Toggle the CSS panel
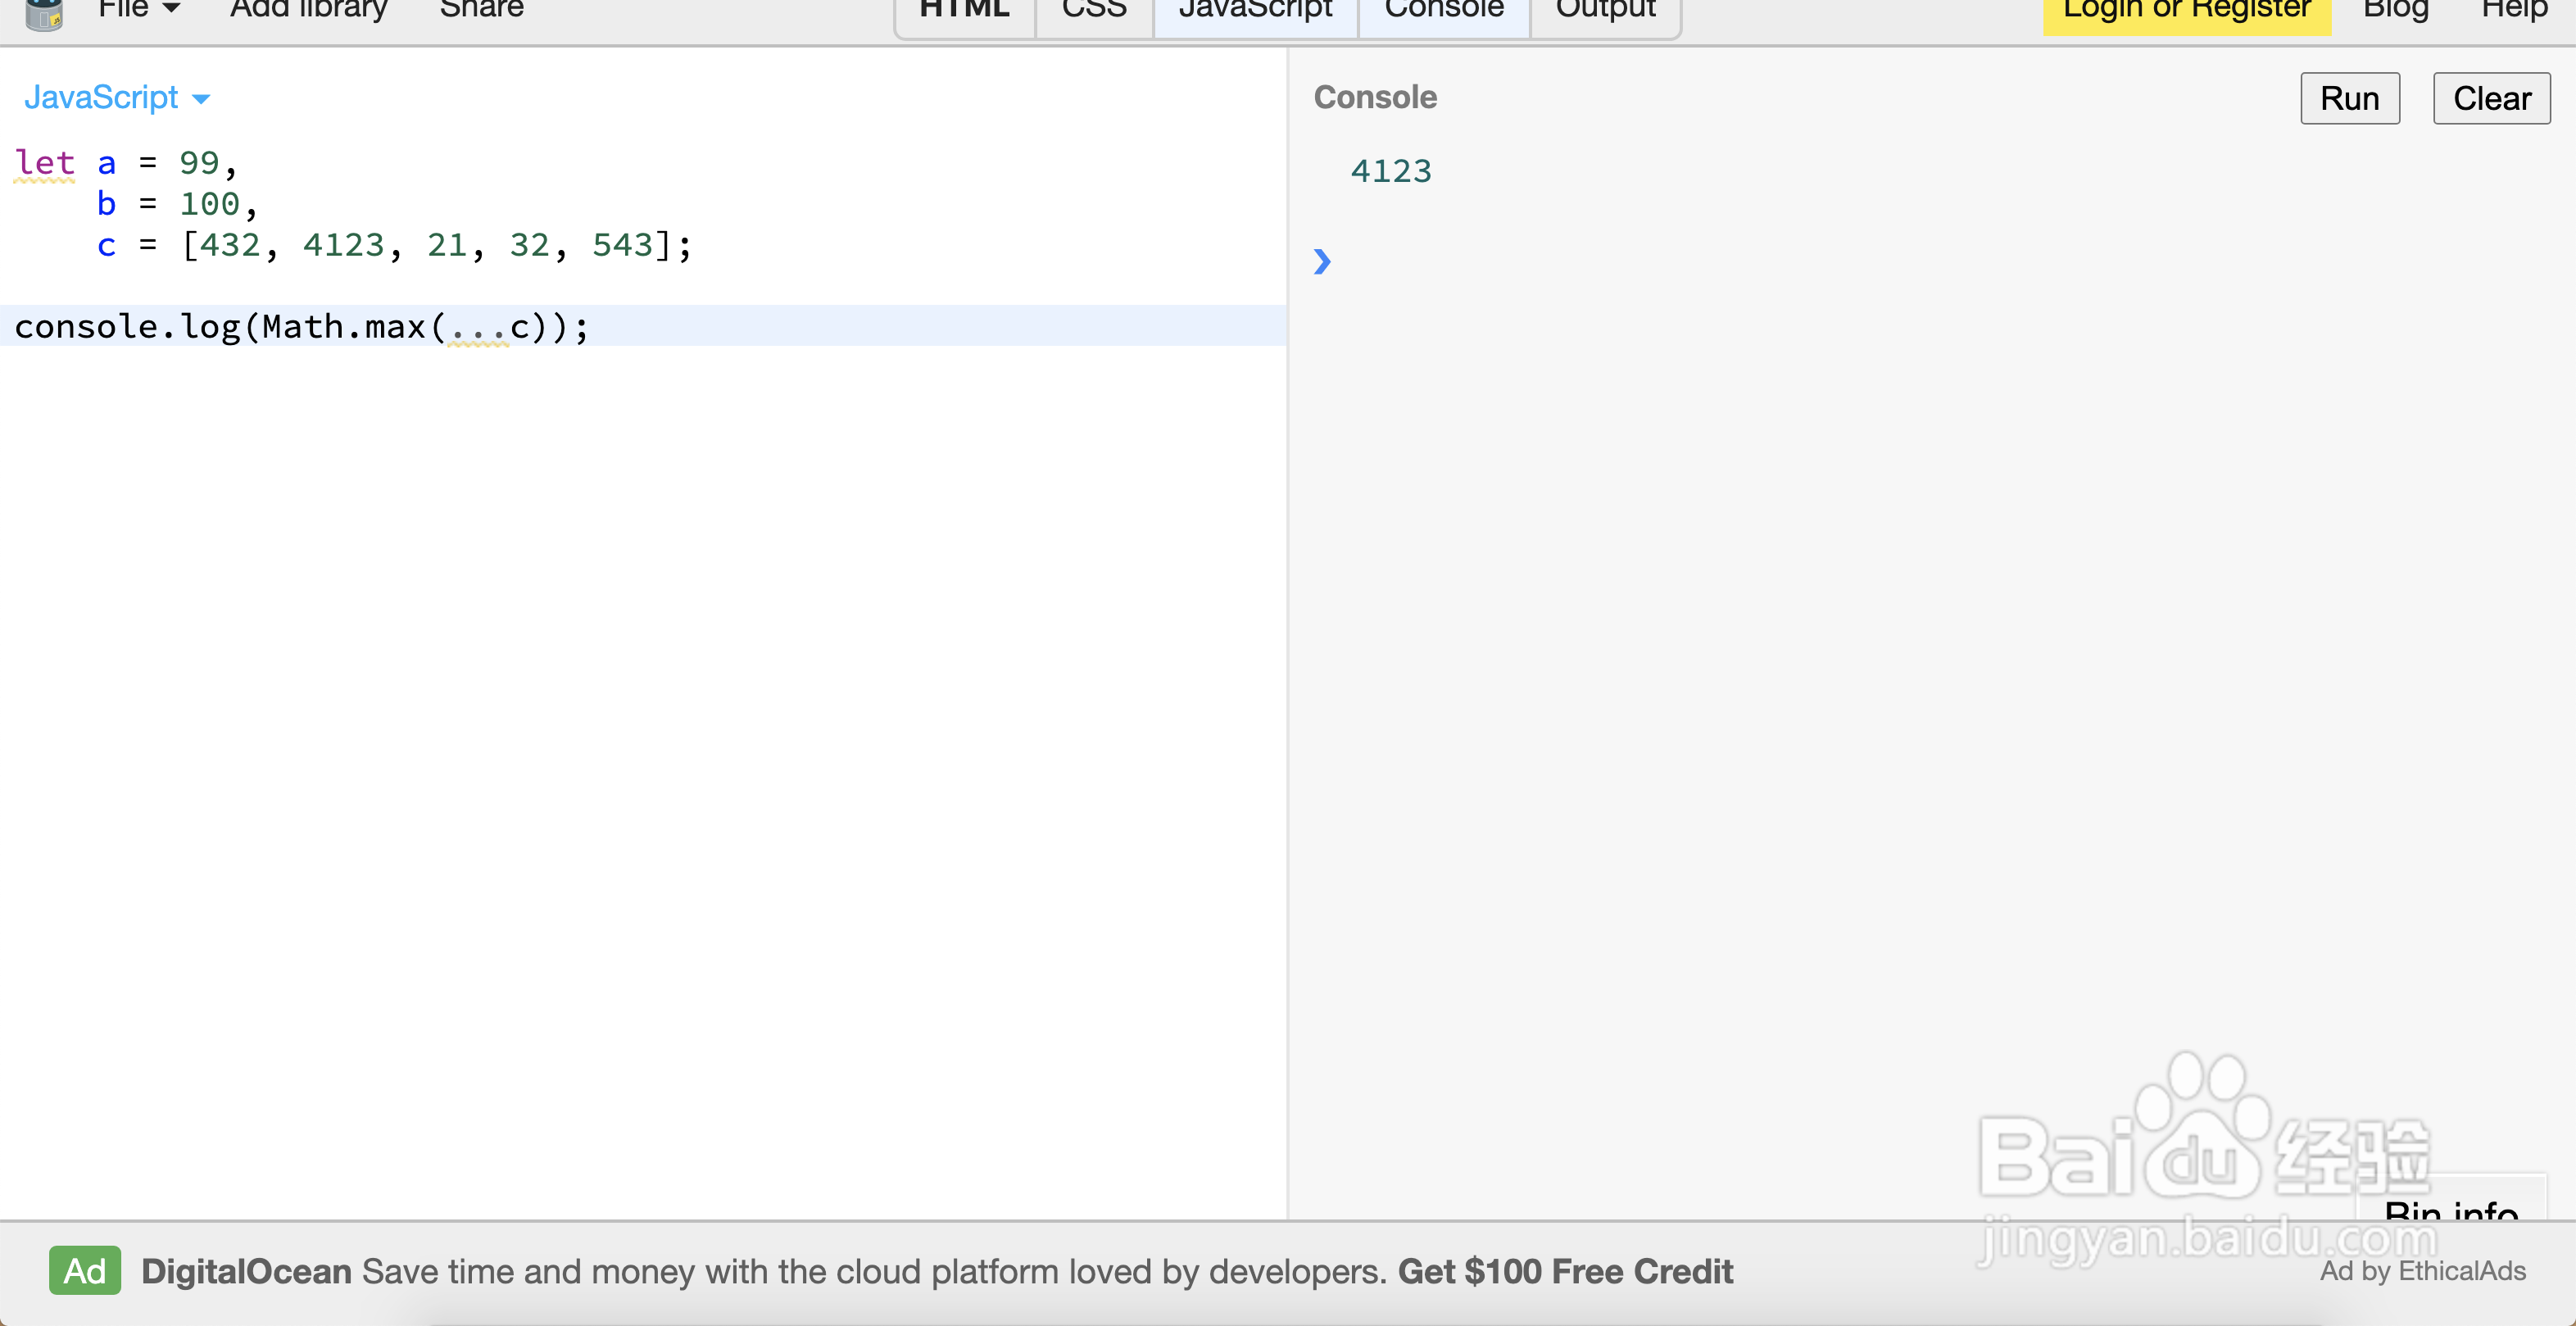Viewport: 2576px width, 1326px height. (1094, 12)
